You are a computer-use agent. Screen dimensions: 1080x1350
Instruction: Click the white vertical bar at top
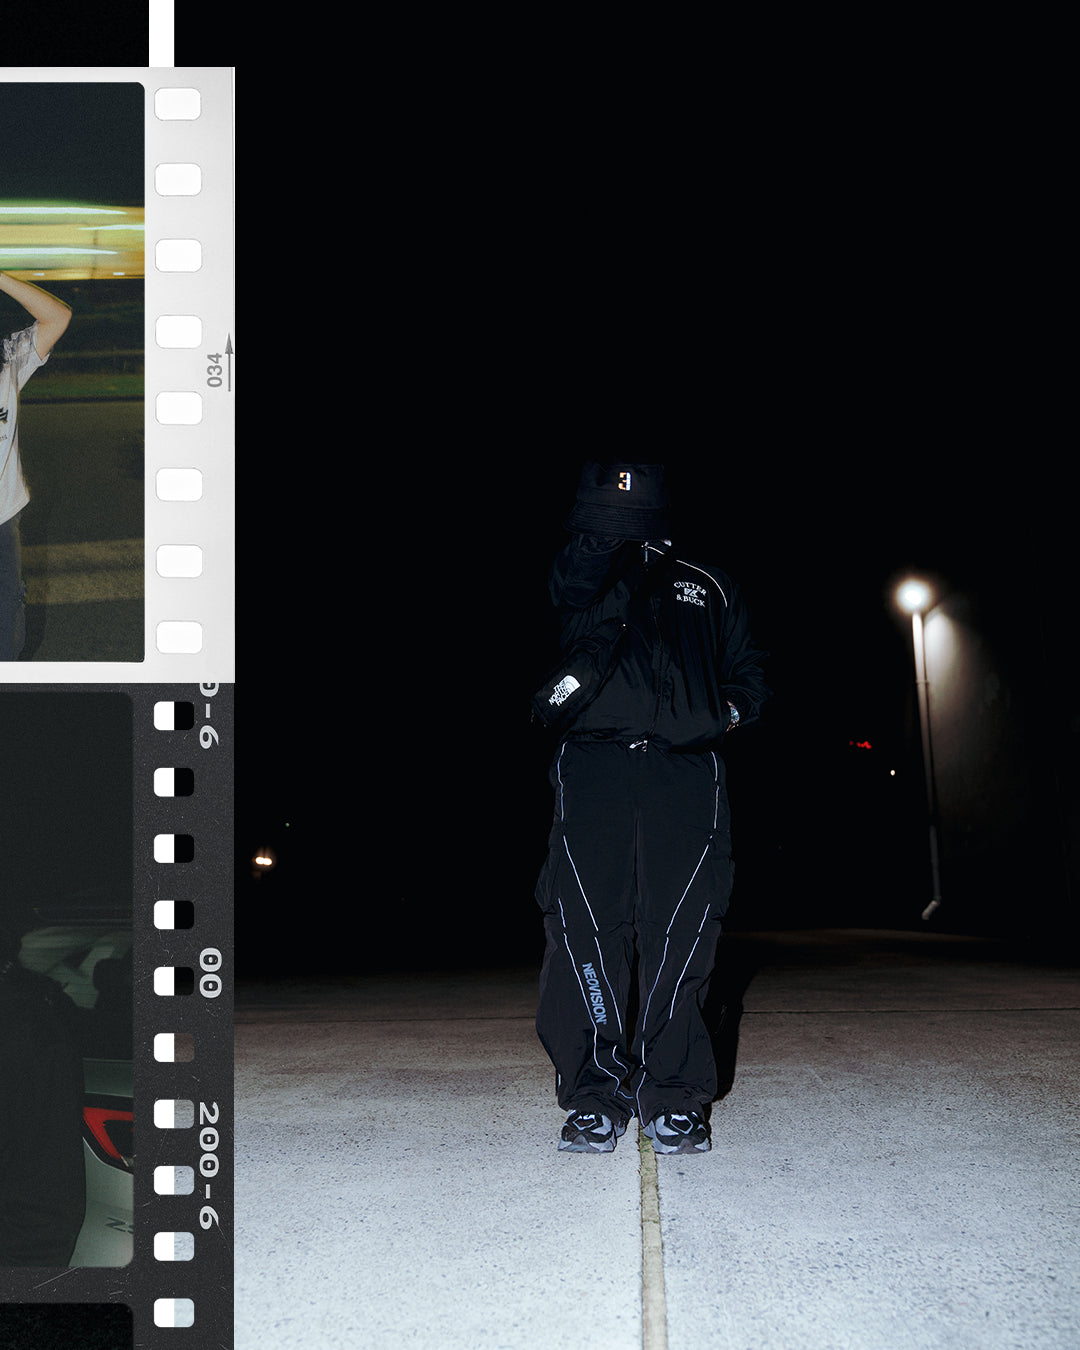pos(161,33)
